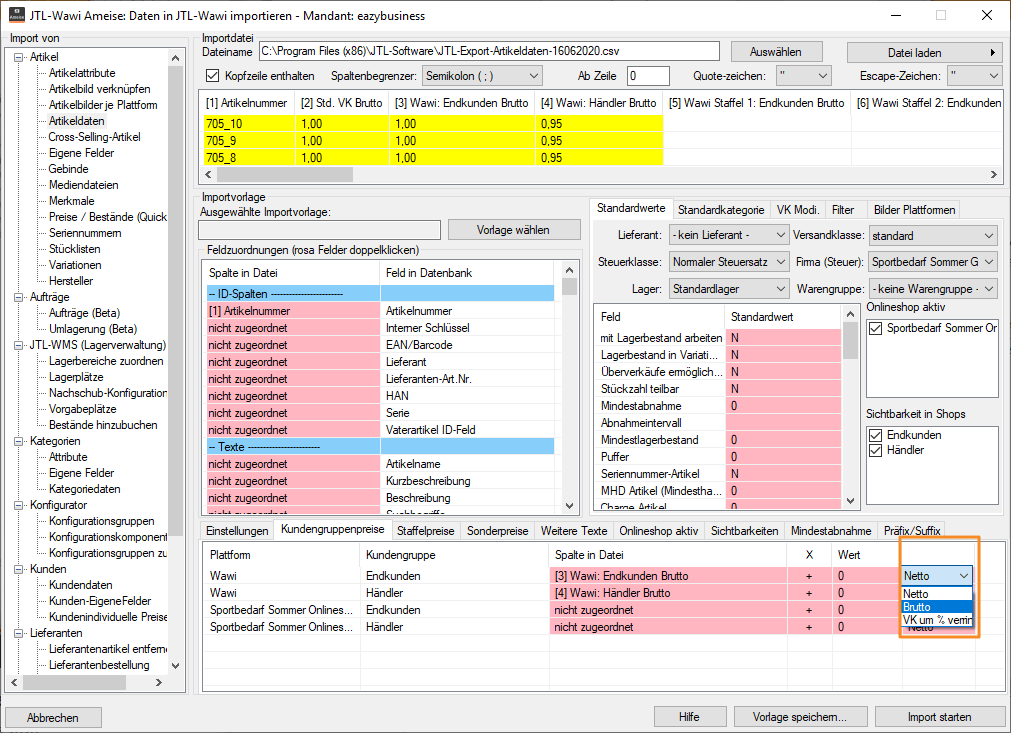Switch to the VK Modi. tab
Screen dimensions: 1011x733
[798, 210]
